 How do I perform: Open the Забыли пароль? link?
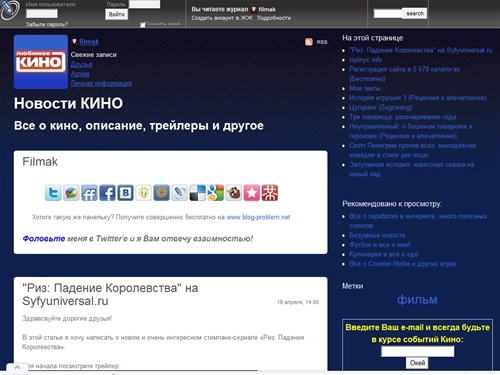point(47,24)
